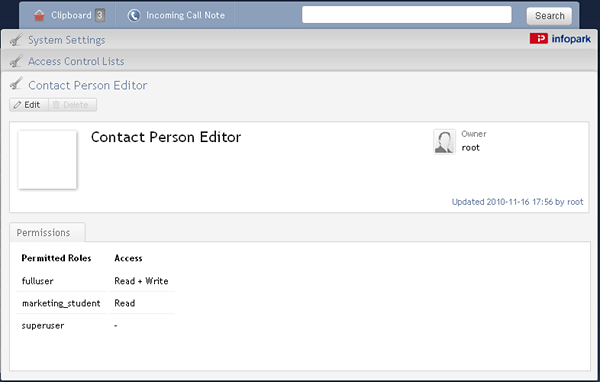
Task: Click the infopark logo
Action: point(560,39)
